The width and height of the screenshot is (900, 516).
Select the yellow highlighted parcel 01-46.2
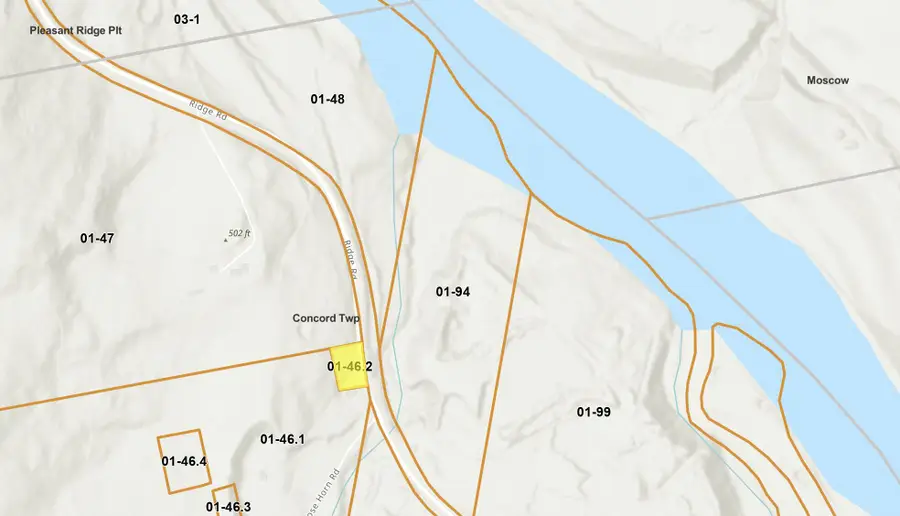[348, 367]
